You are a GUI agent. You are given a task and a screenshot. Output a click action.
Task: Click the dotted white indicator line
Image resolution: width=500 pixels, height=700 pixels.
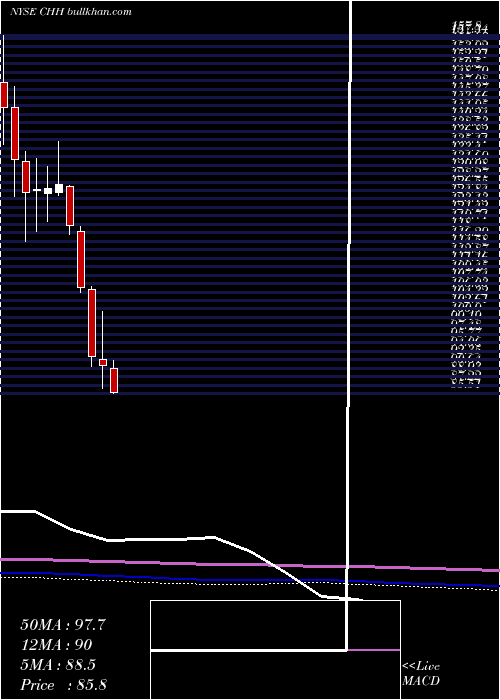[x=250, y=582]
